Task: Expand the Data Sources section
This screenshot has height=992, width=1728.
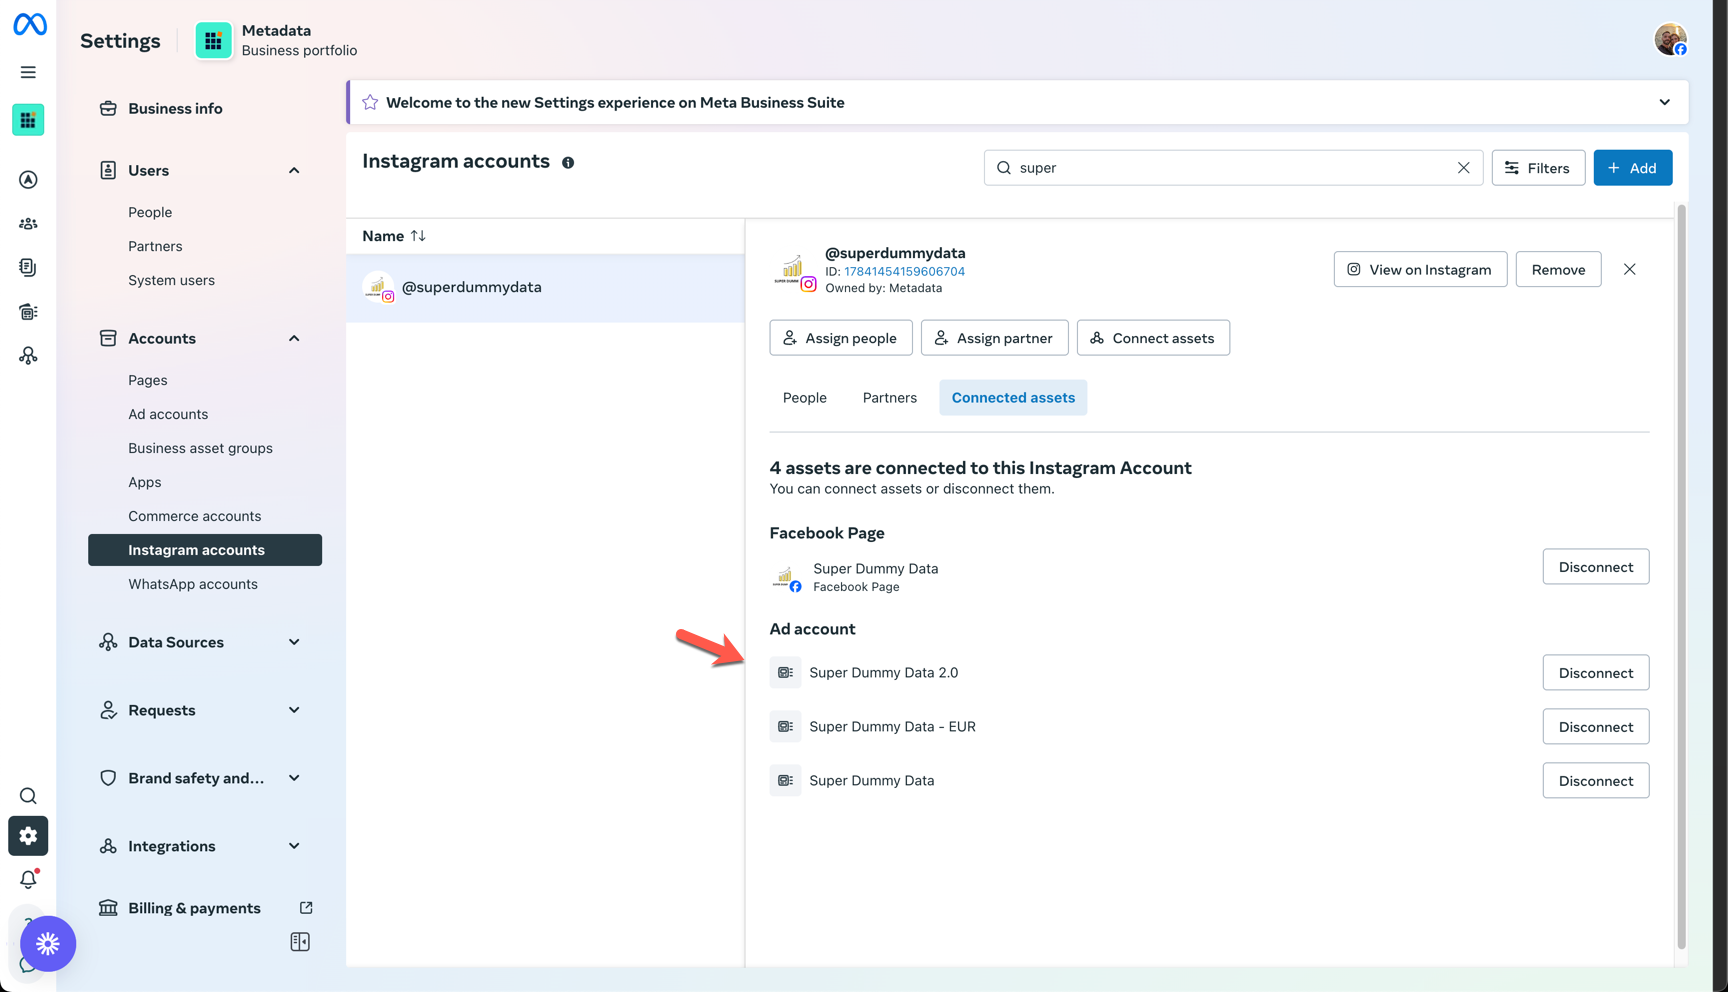Action: click(x=294, y=642)
